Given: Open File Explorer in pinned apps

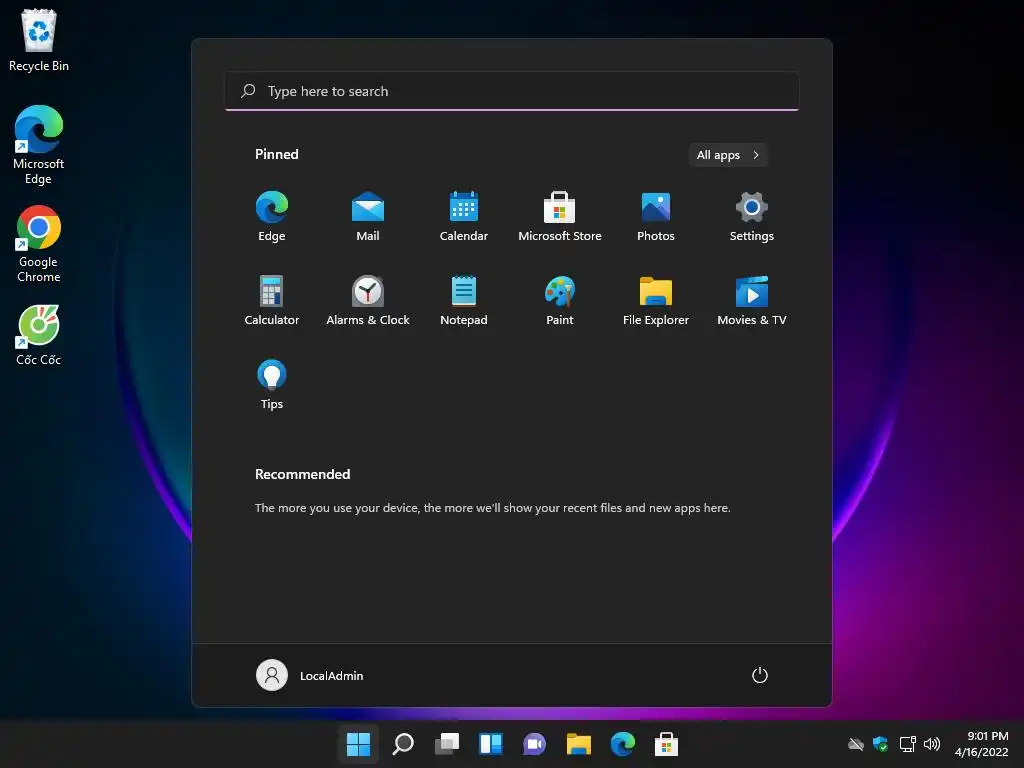Looking at the screenshot, I should pyautogui.click(x=656, y=300).
